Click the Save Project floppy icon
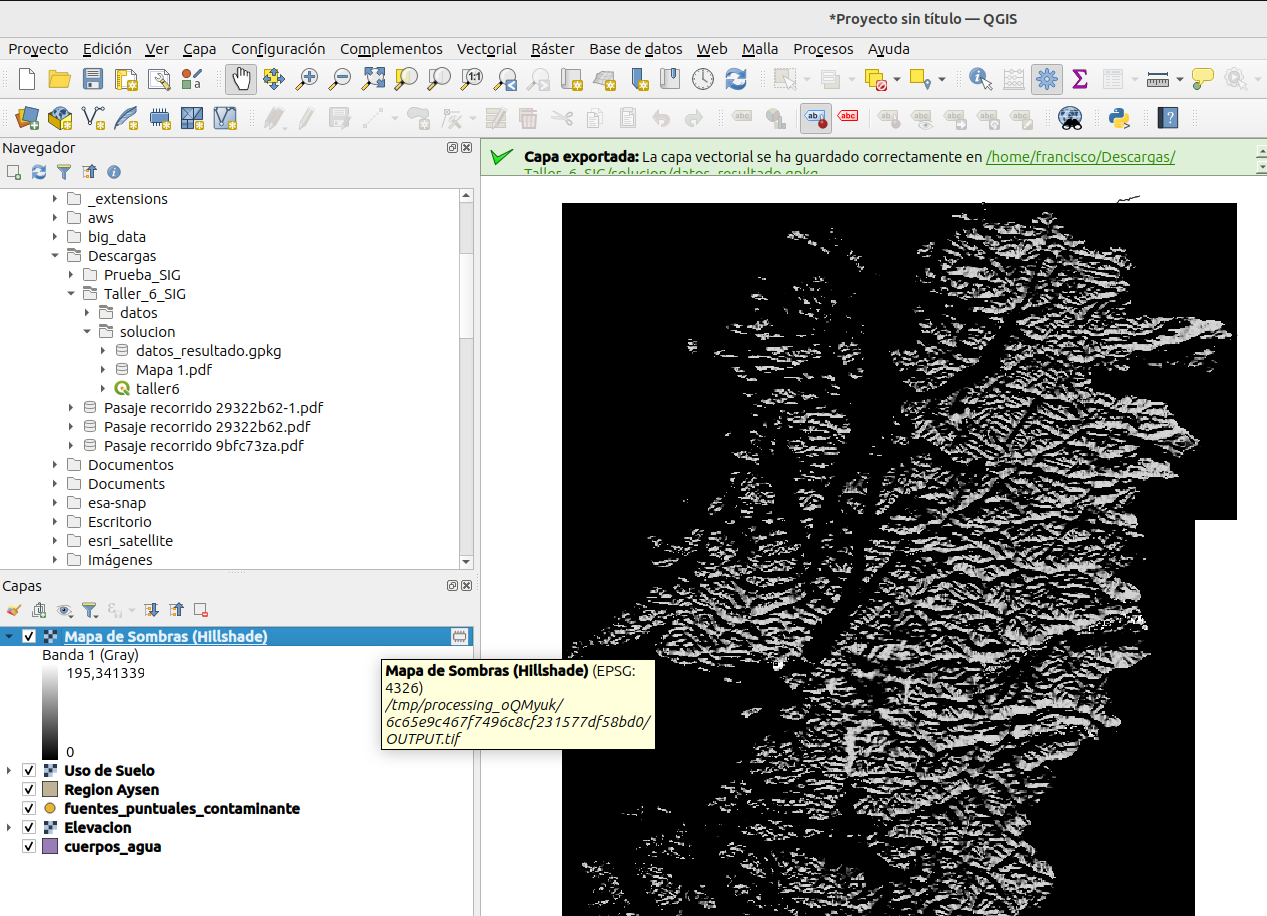The width and height of the screenshot is (1267, 916). coord(93,79)
